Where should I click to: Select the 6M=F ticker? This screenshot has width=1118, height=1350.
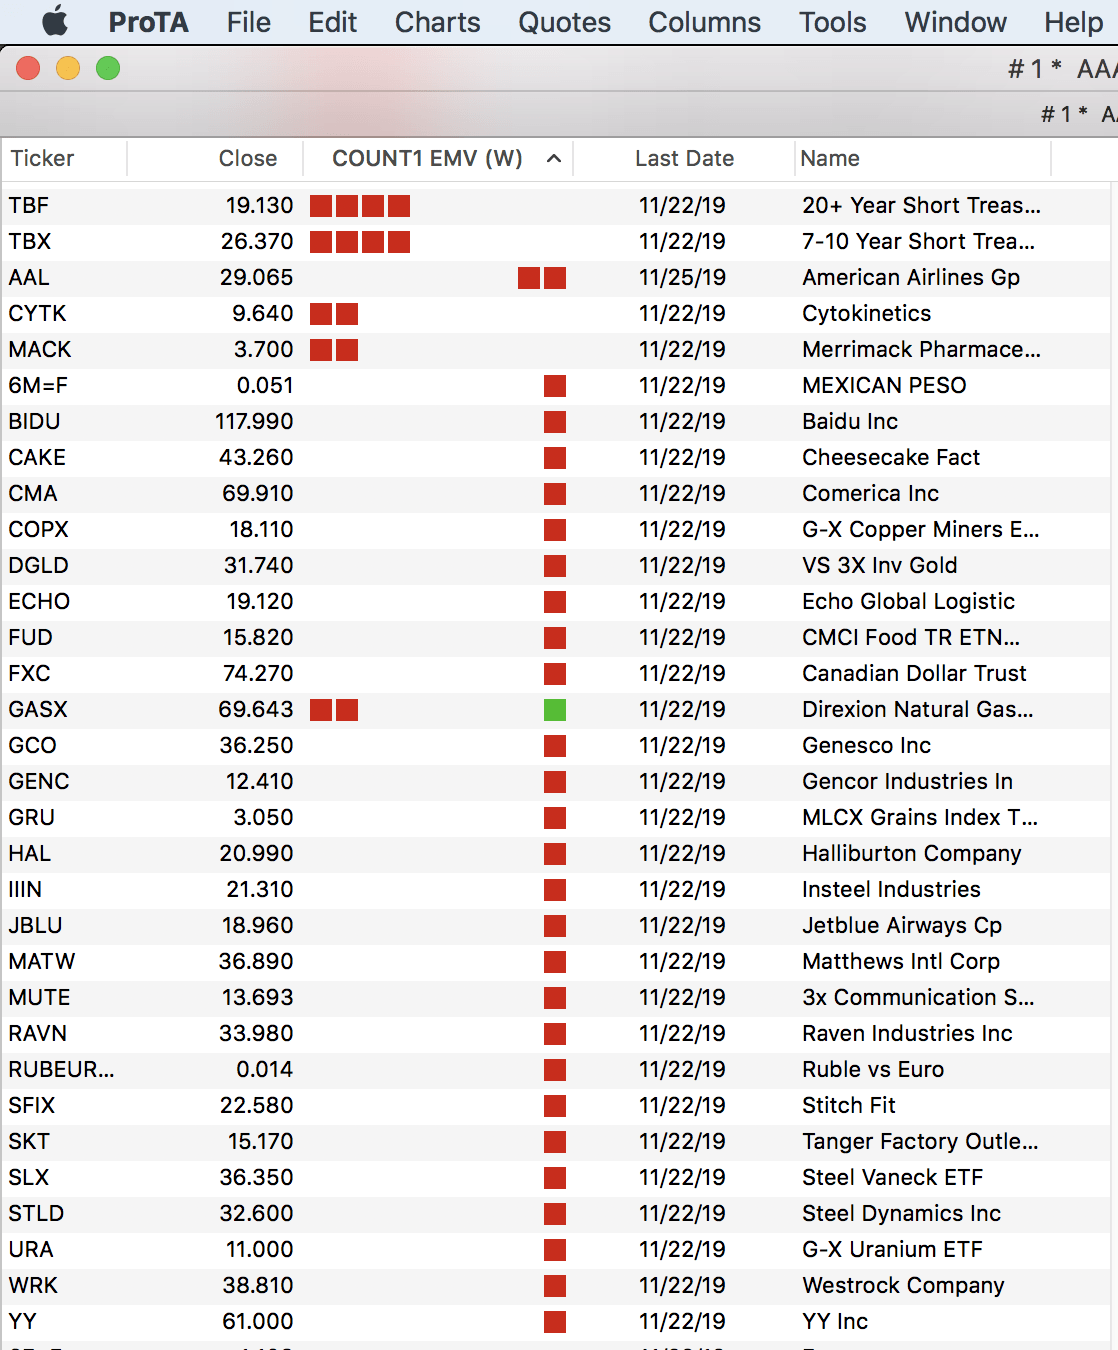(x=38, y=386)
